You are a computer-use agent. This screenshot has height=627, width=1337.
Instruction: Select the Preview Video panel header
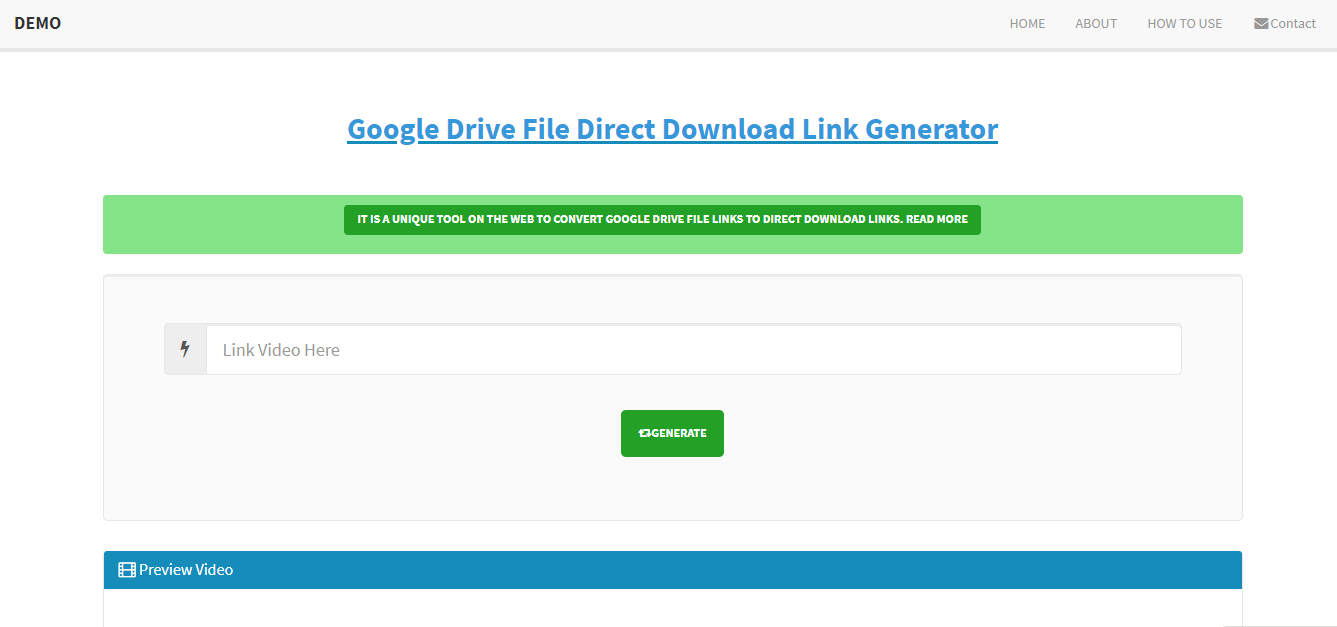(672, 570)
